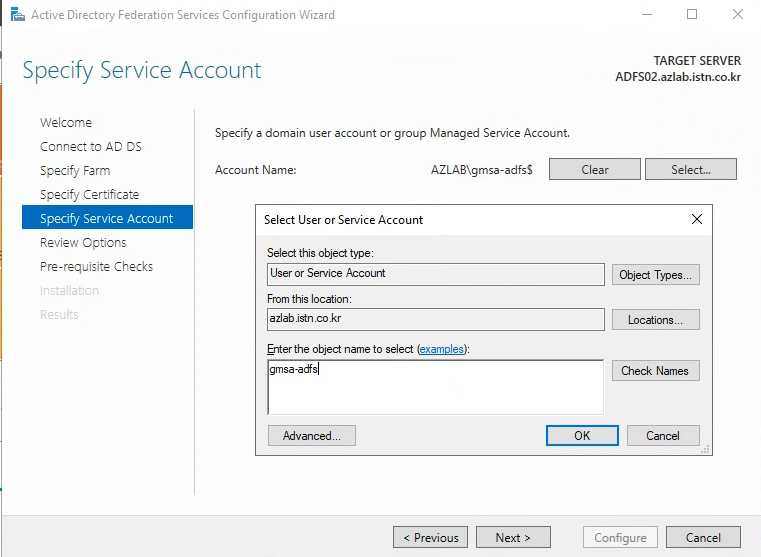
Task: Click the azlab.istn.co.kr location field
Action: pos(435,319)
